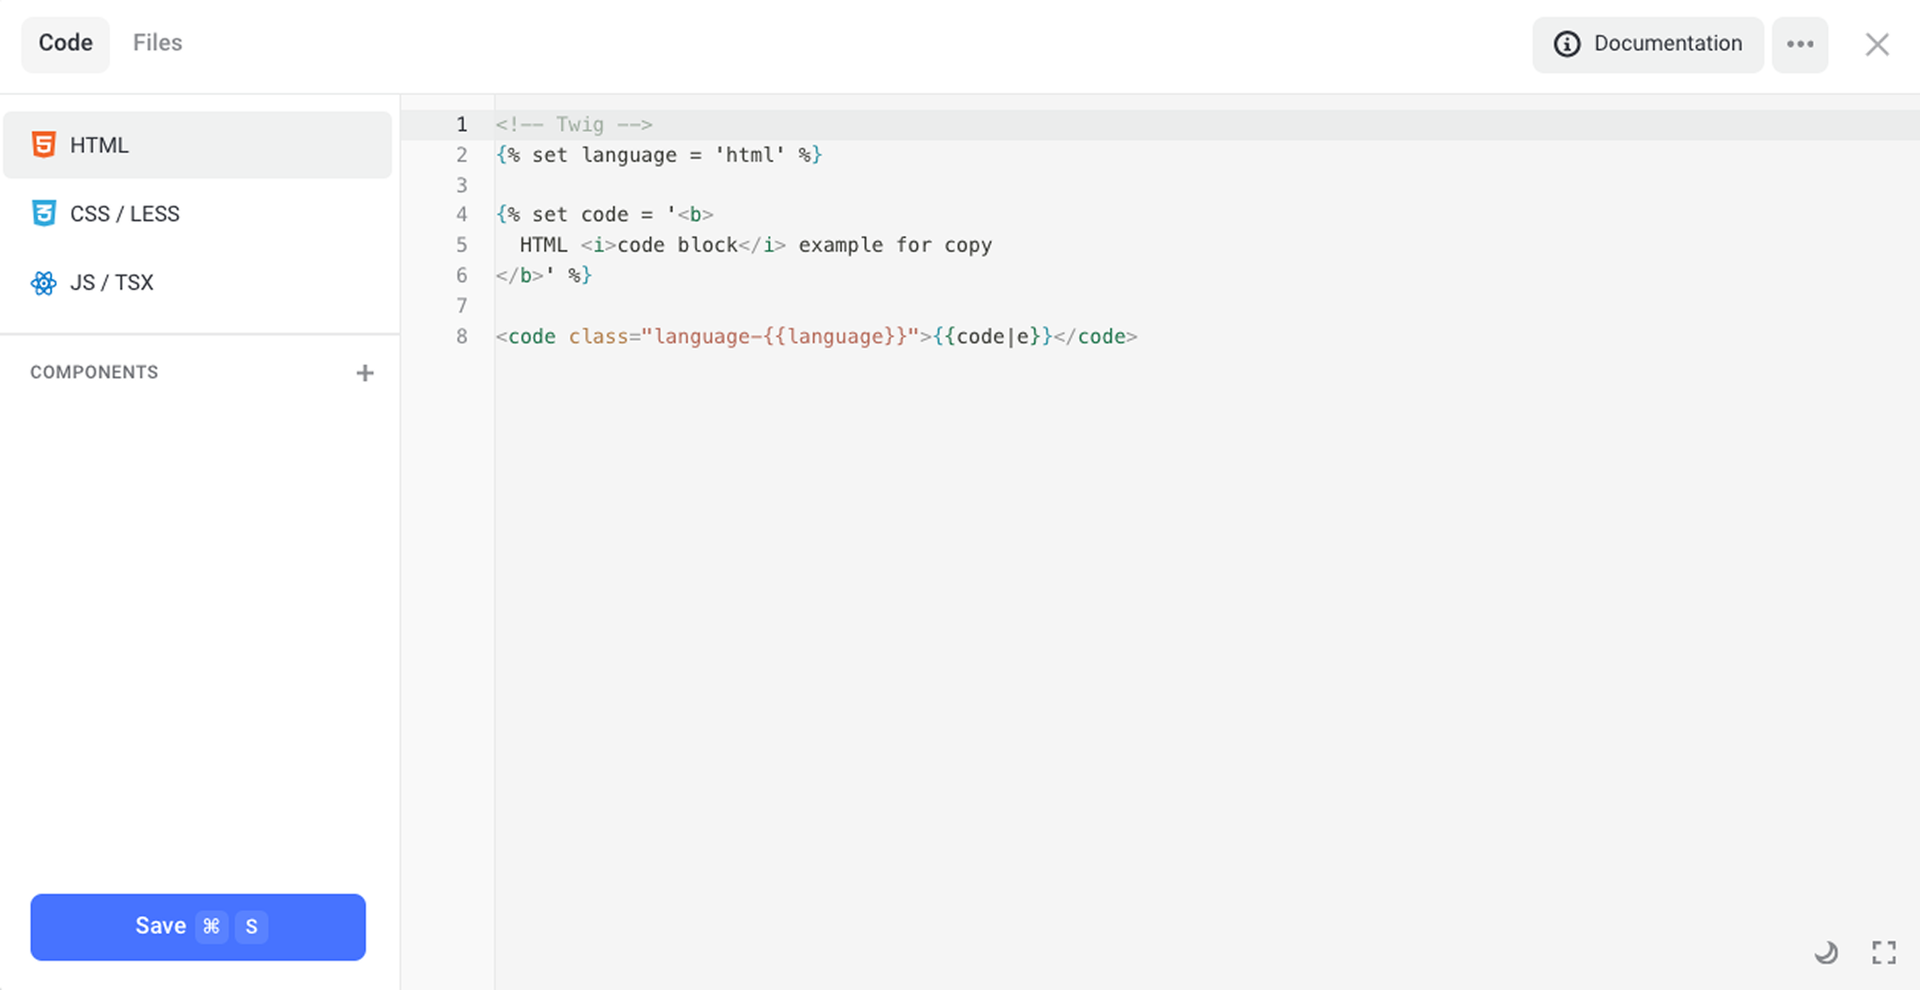This screenshot has height=990, width=1920.
Task: Open the three-dot more options menu
Action: 1800,44
